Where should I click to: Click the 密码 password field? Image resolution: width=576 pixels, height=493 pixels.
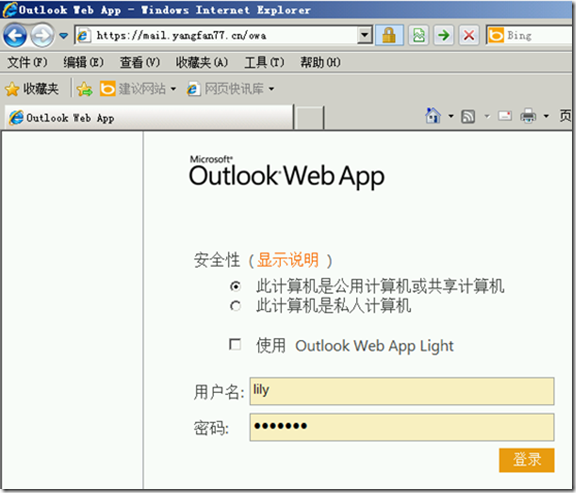click(402, 427)
